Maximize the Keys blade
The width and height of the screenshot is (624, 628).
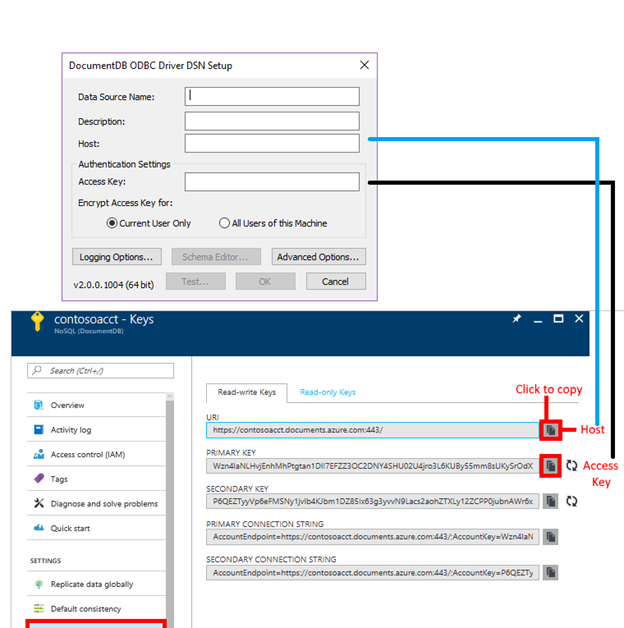(x=558, y=319)
